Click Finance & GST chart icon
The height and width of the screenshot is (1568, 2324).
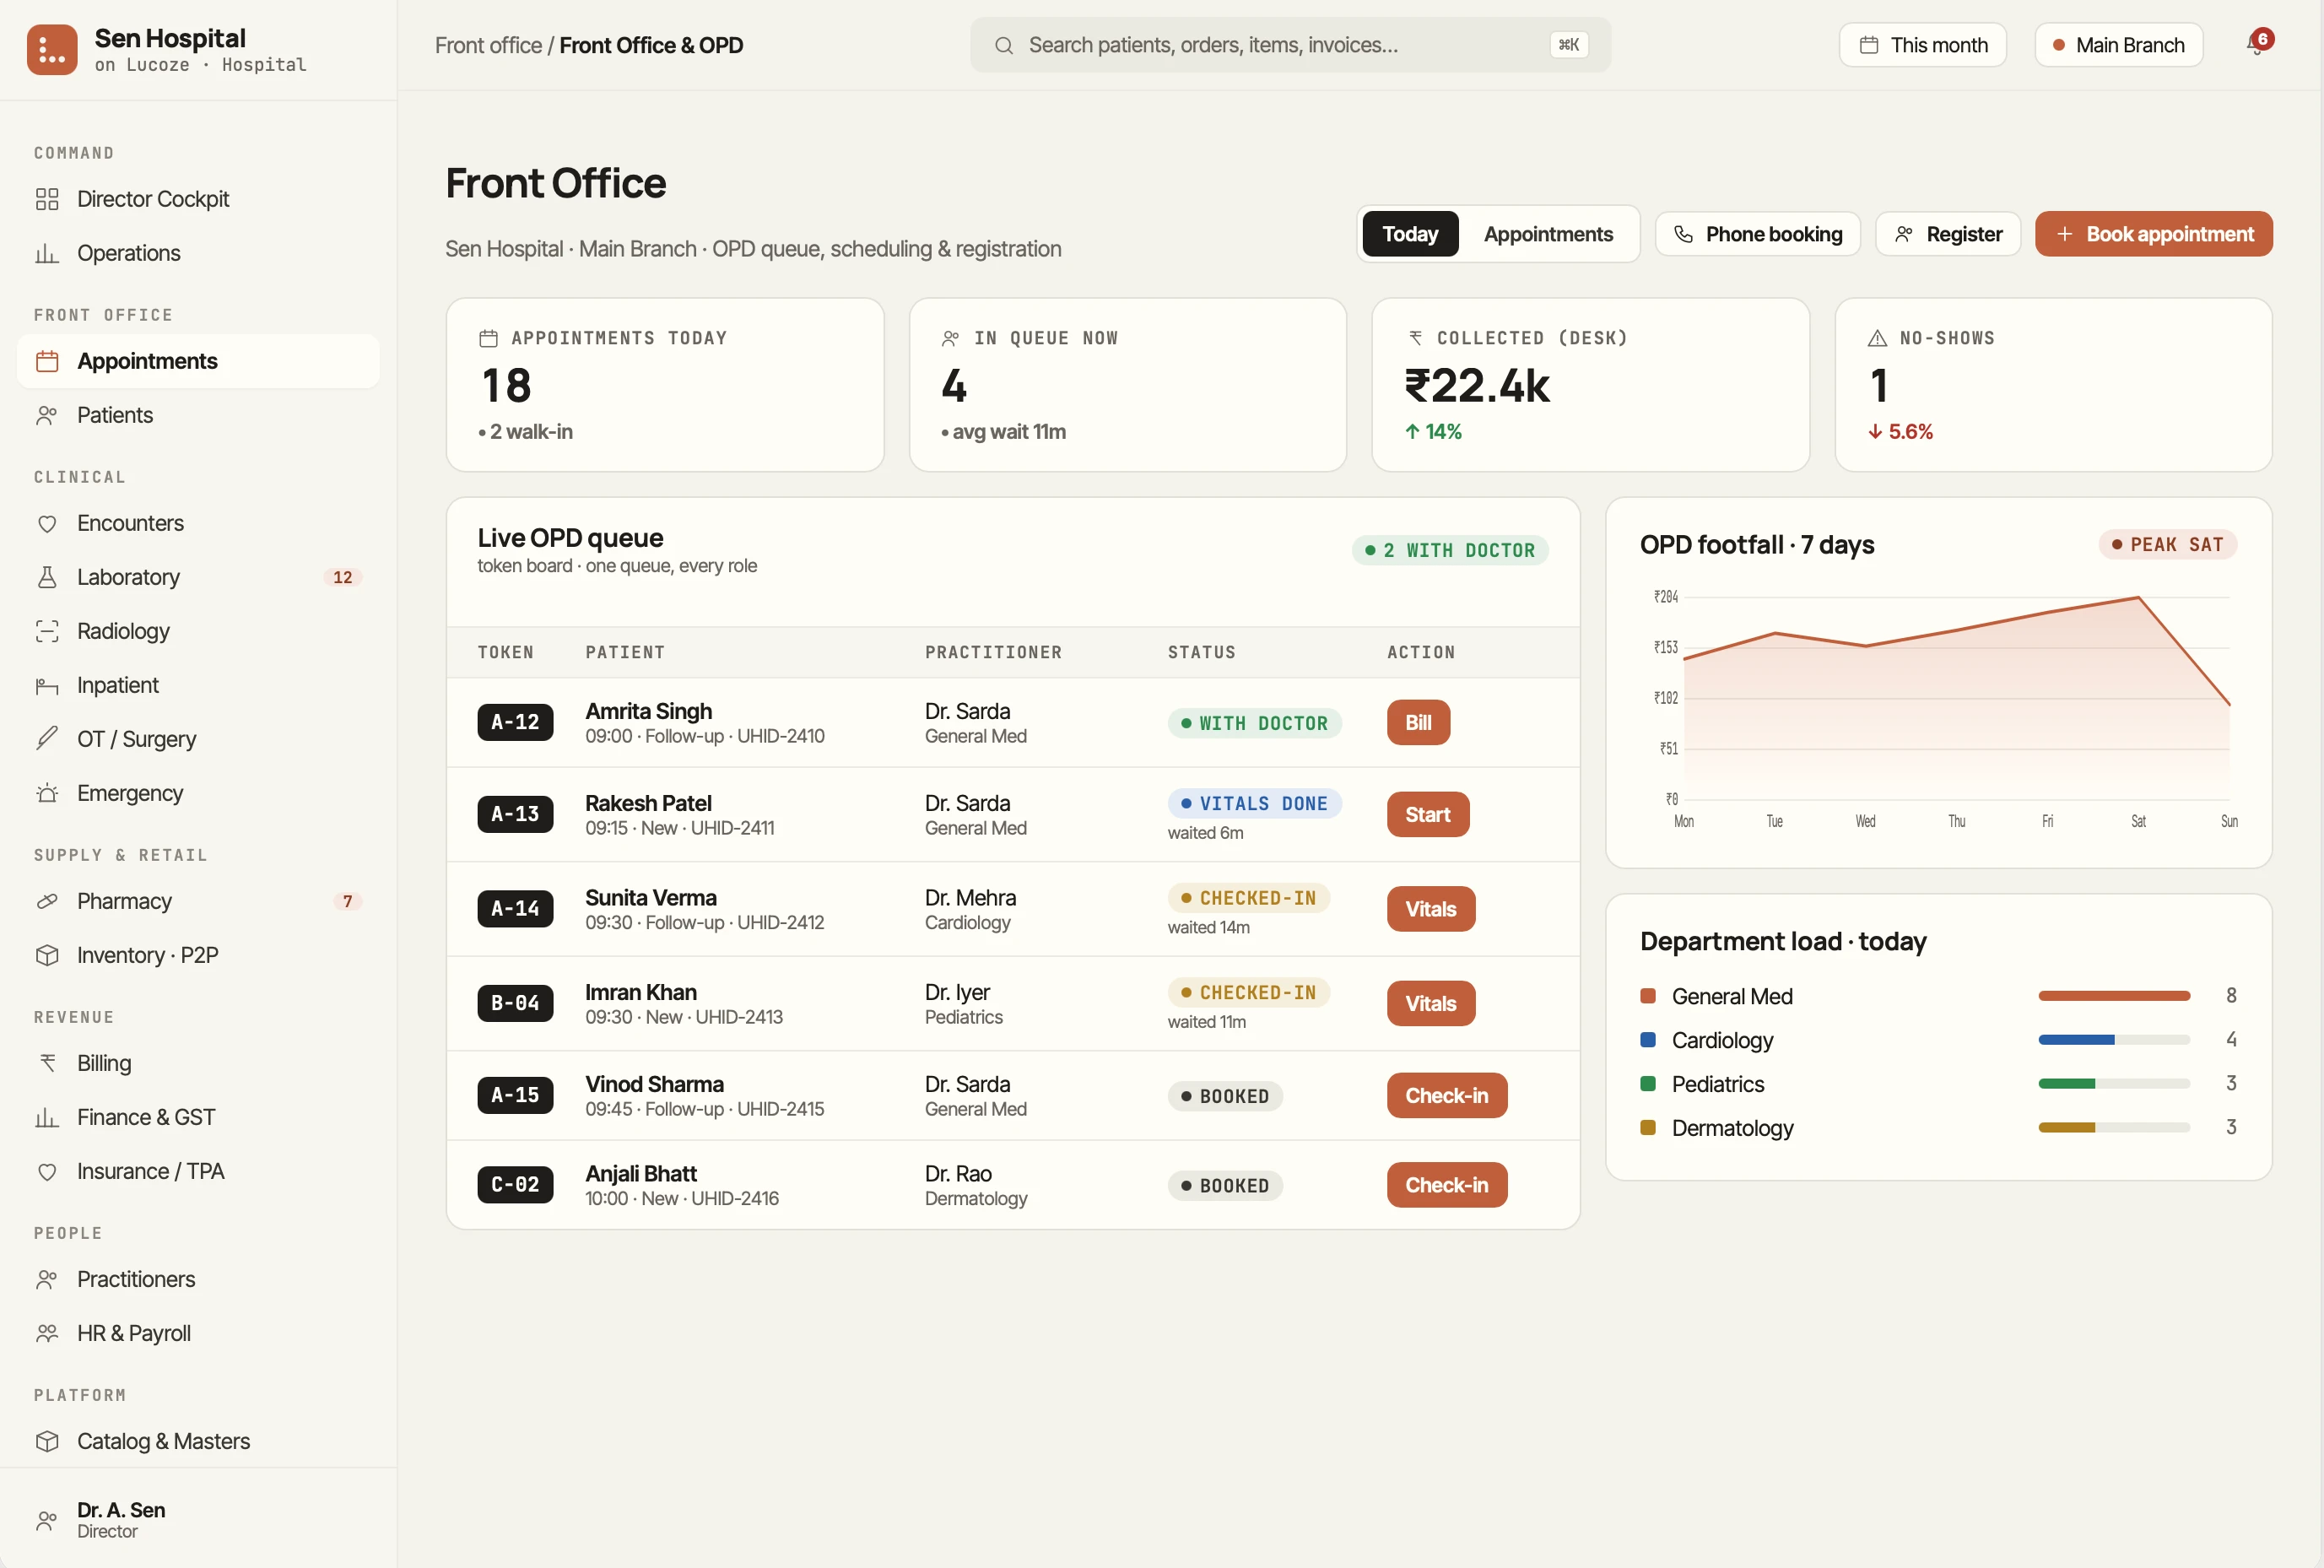tap(47, 1117)
